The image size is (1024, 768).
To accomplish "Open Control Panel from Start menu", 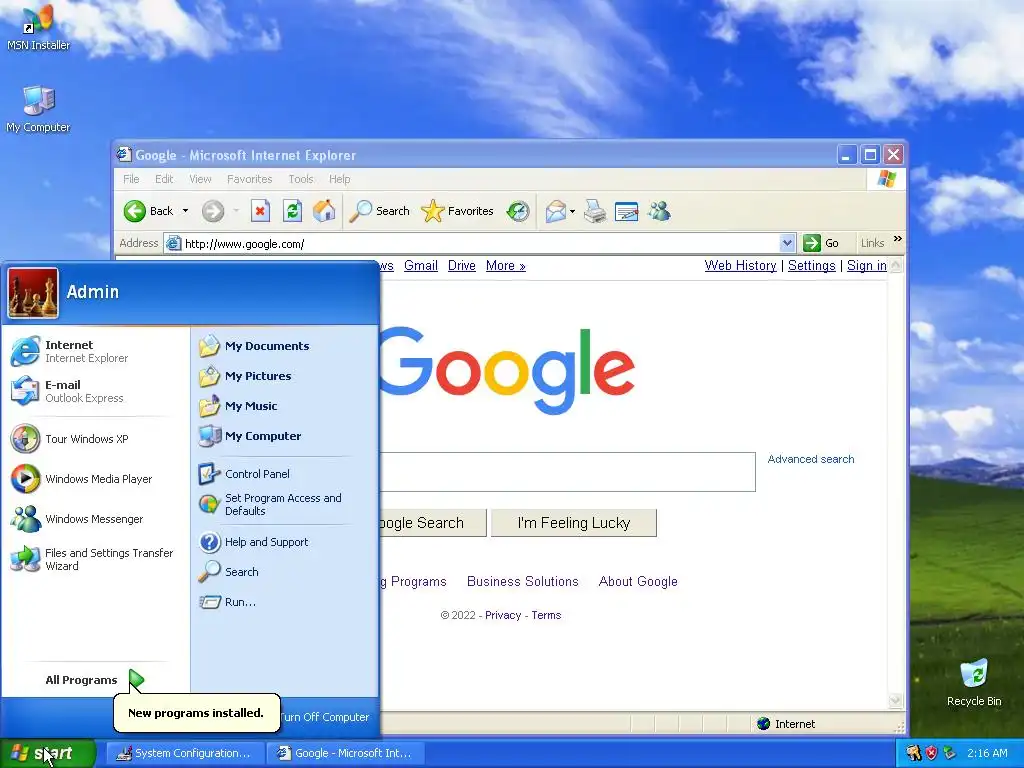I will 284,474.
